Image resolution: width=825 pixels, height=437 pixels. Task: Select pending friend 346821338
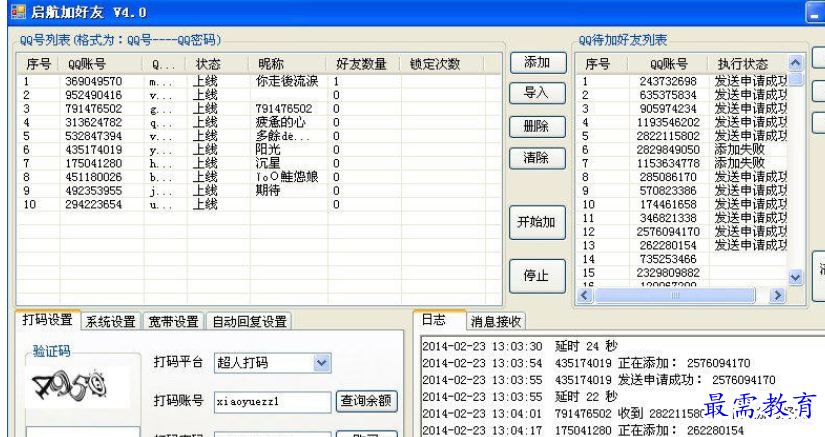(682, 218)
